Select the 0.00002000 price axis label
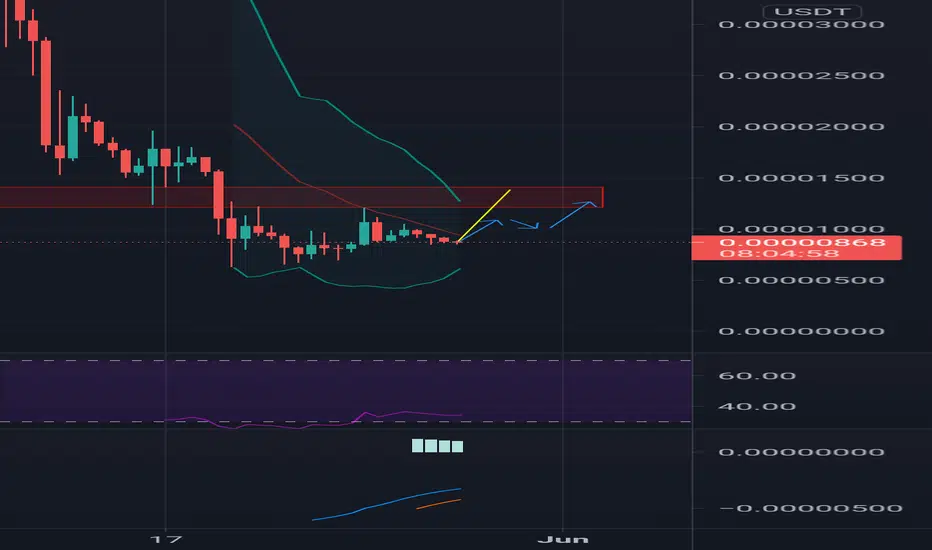This screenshot has height=550, width=932. click(801, 127)
